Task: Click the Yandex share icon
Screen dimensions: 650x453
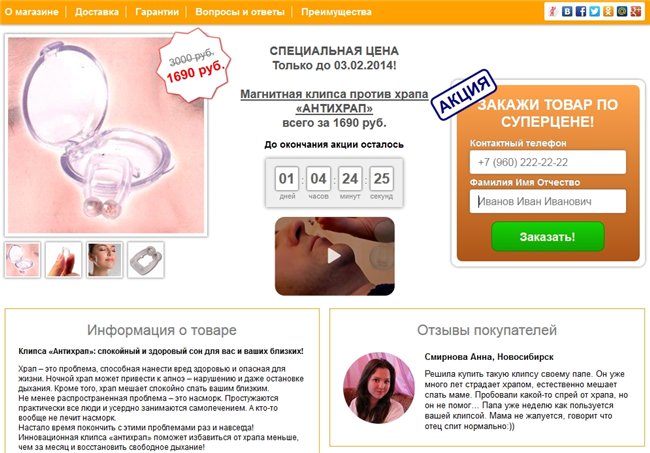Action: point(553,11)
